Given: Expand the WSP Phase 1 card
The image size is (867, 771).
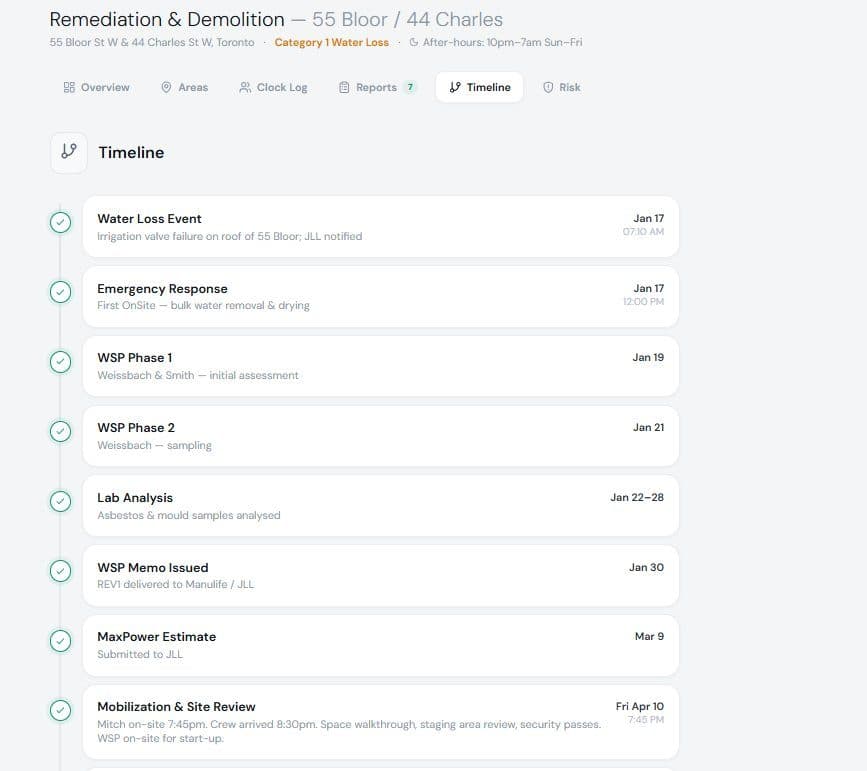Looking at the screenshot, I should tap(381, 366).
